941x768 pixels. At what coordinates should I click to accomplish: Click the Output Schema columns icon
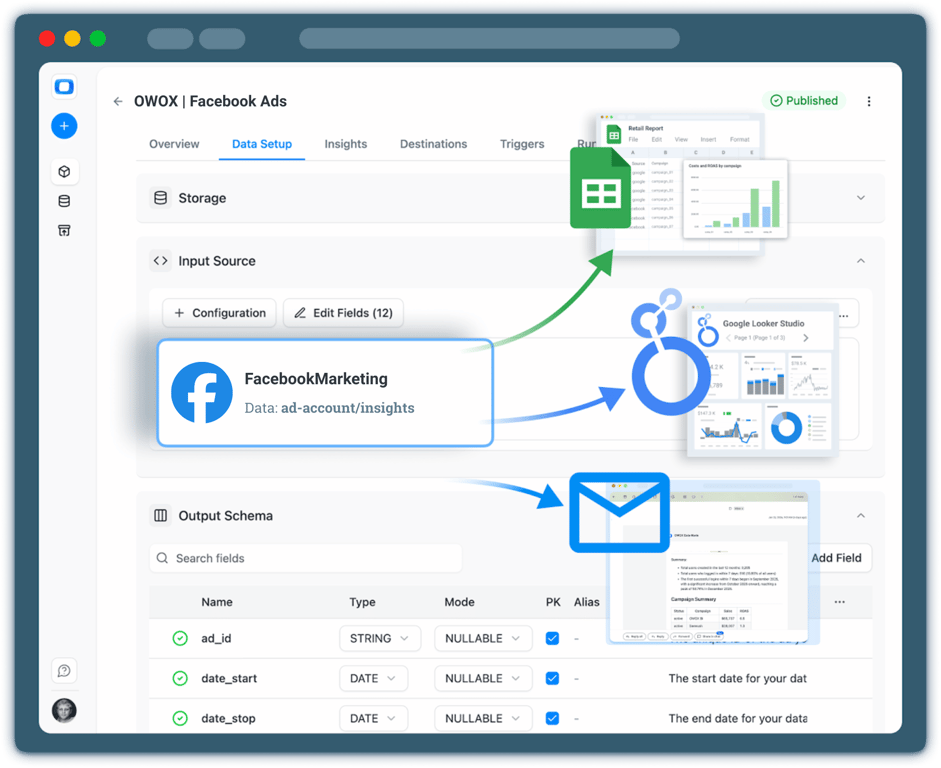tap(160, 515)
